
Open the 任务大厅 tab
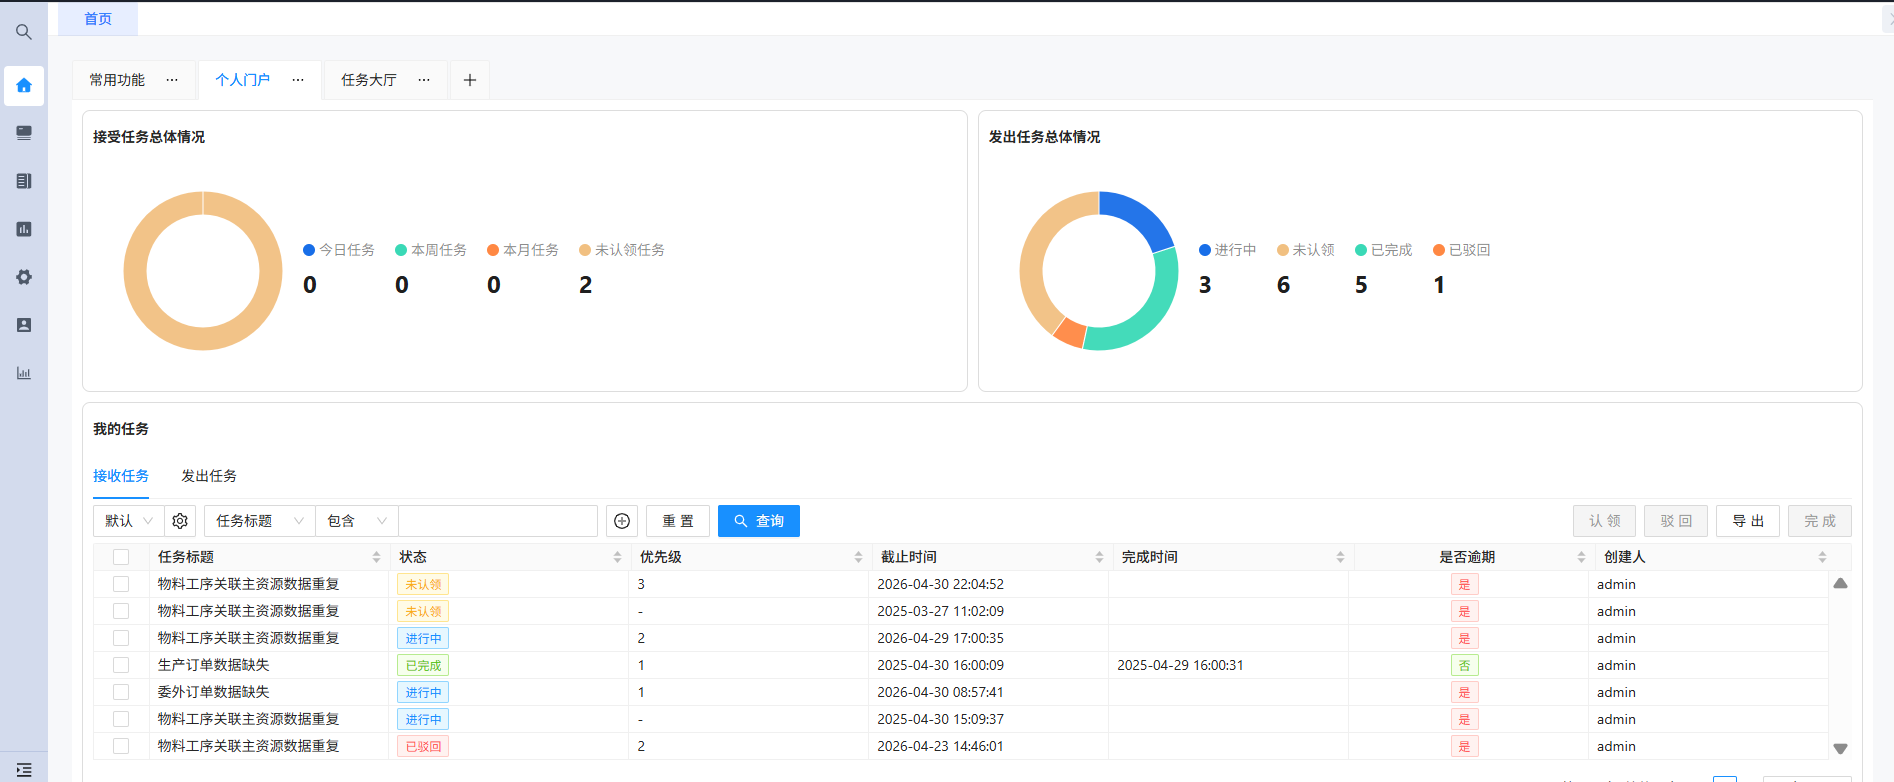[369, 80]
